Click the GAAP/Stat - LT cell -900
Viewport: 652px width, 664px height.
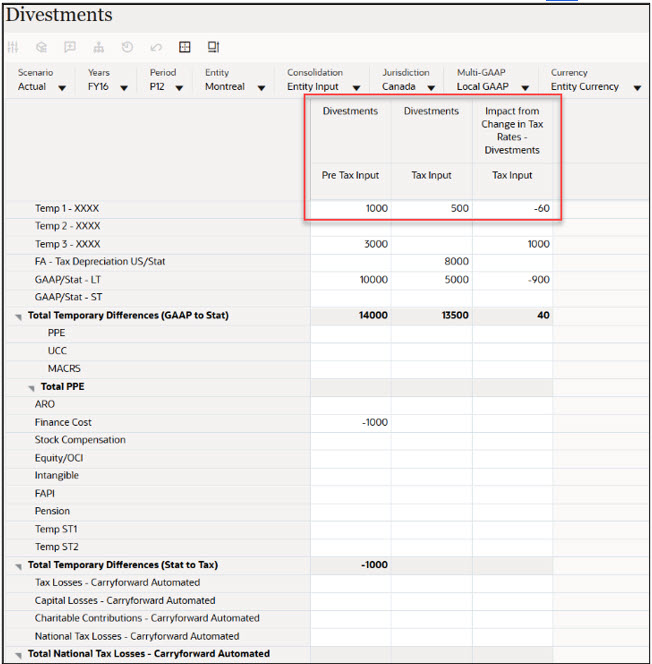click(513, 279)
